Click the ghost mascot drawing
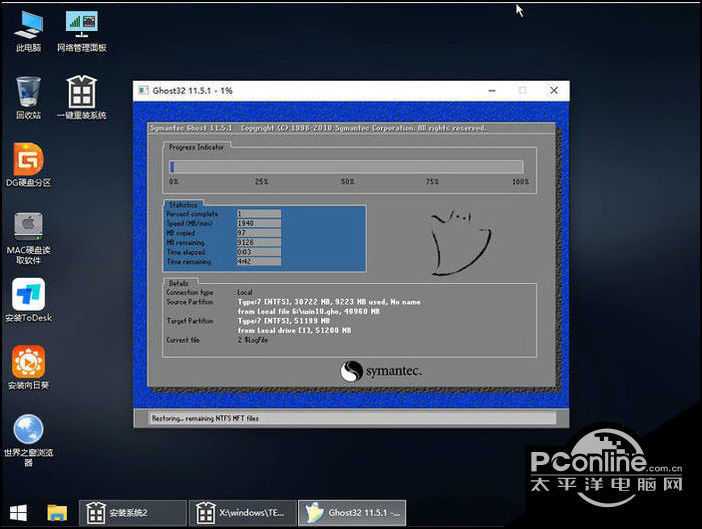This screenshot has height=529, width=702. coord(461,242)
